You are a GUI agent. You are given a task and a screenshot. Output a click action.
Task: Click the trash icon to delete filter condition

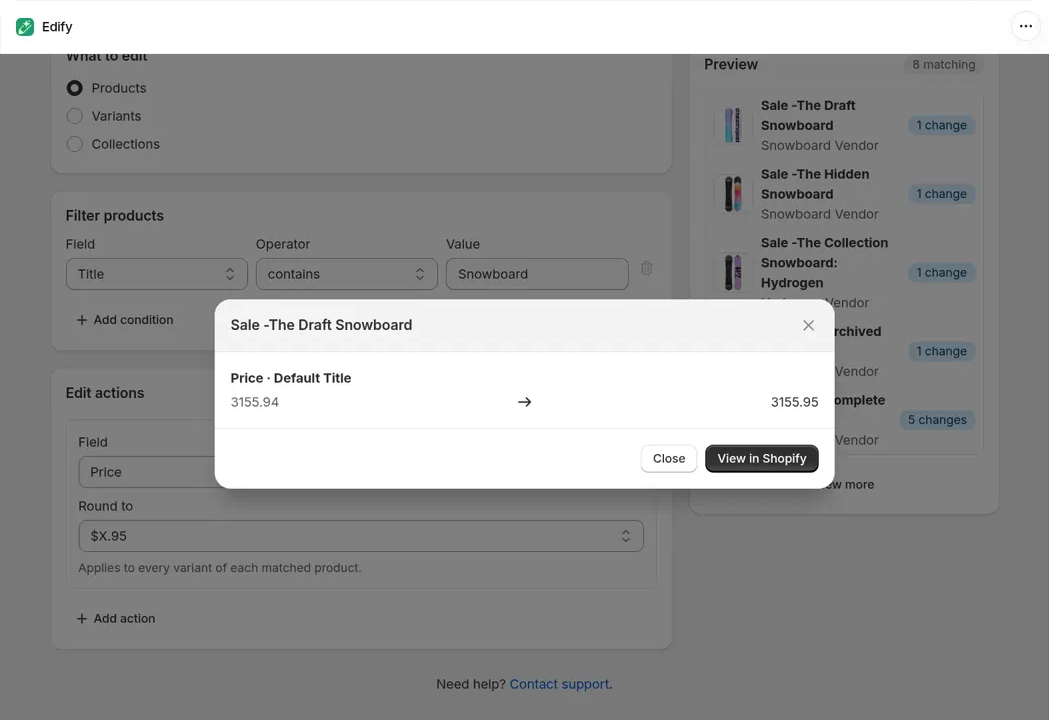point(646,268)
